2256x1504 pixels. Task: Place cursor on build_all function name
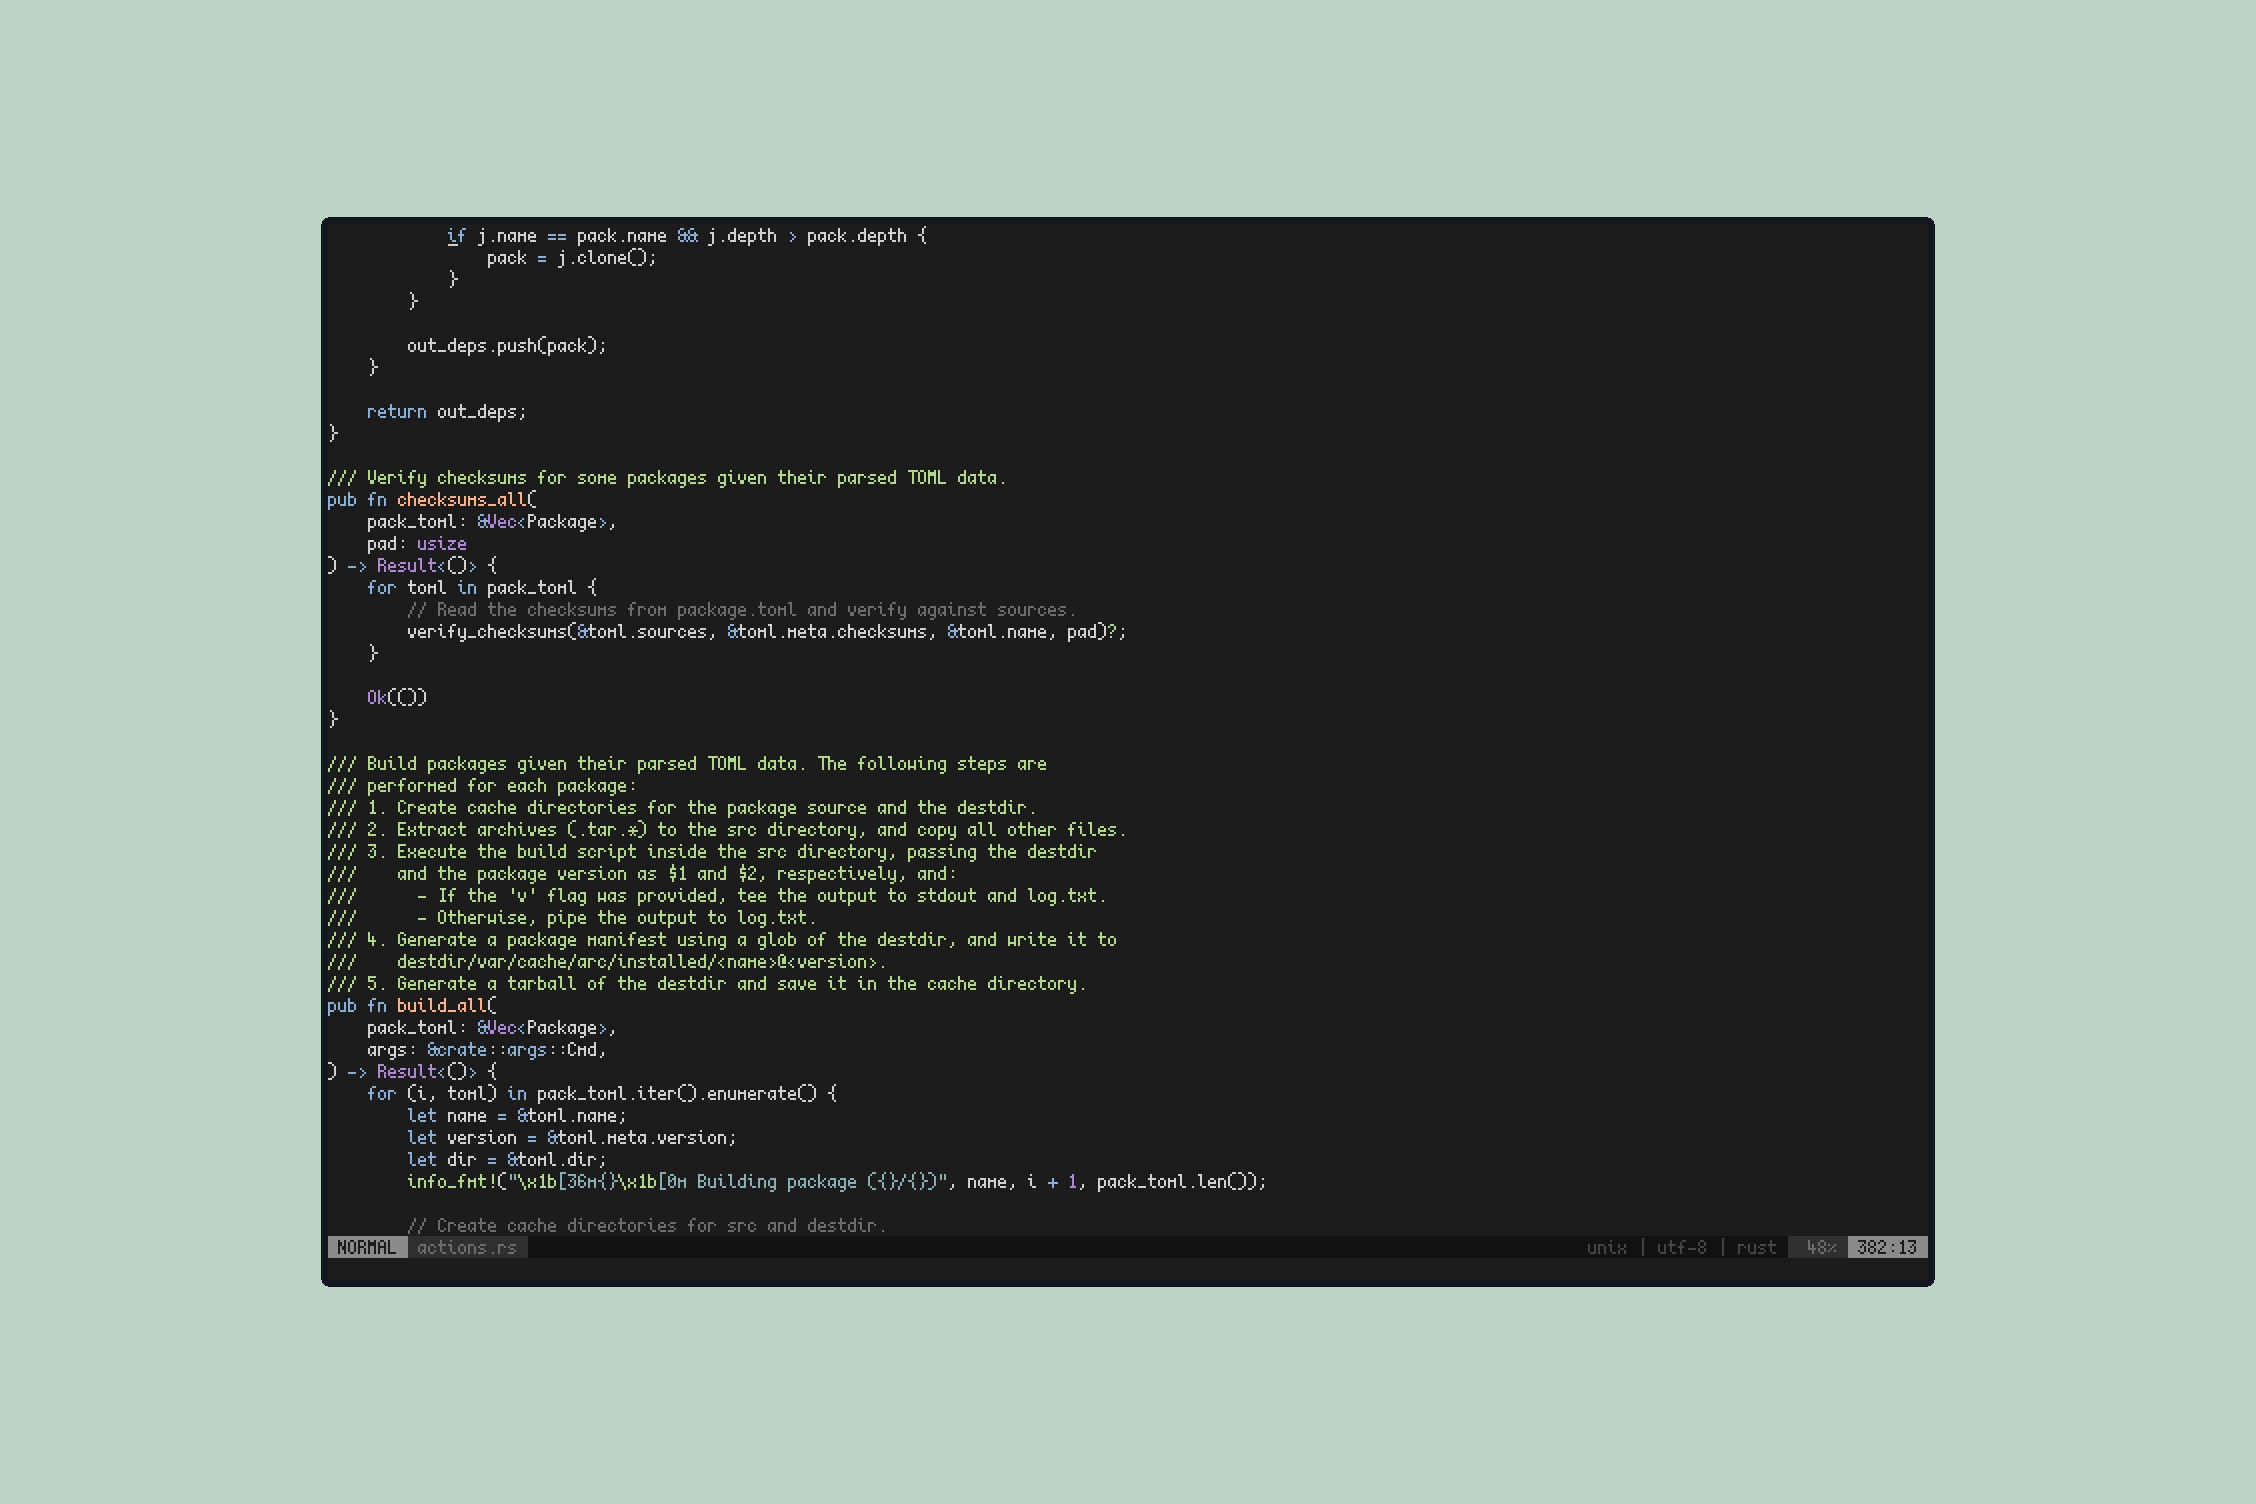tap(441, 1005)
